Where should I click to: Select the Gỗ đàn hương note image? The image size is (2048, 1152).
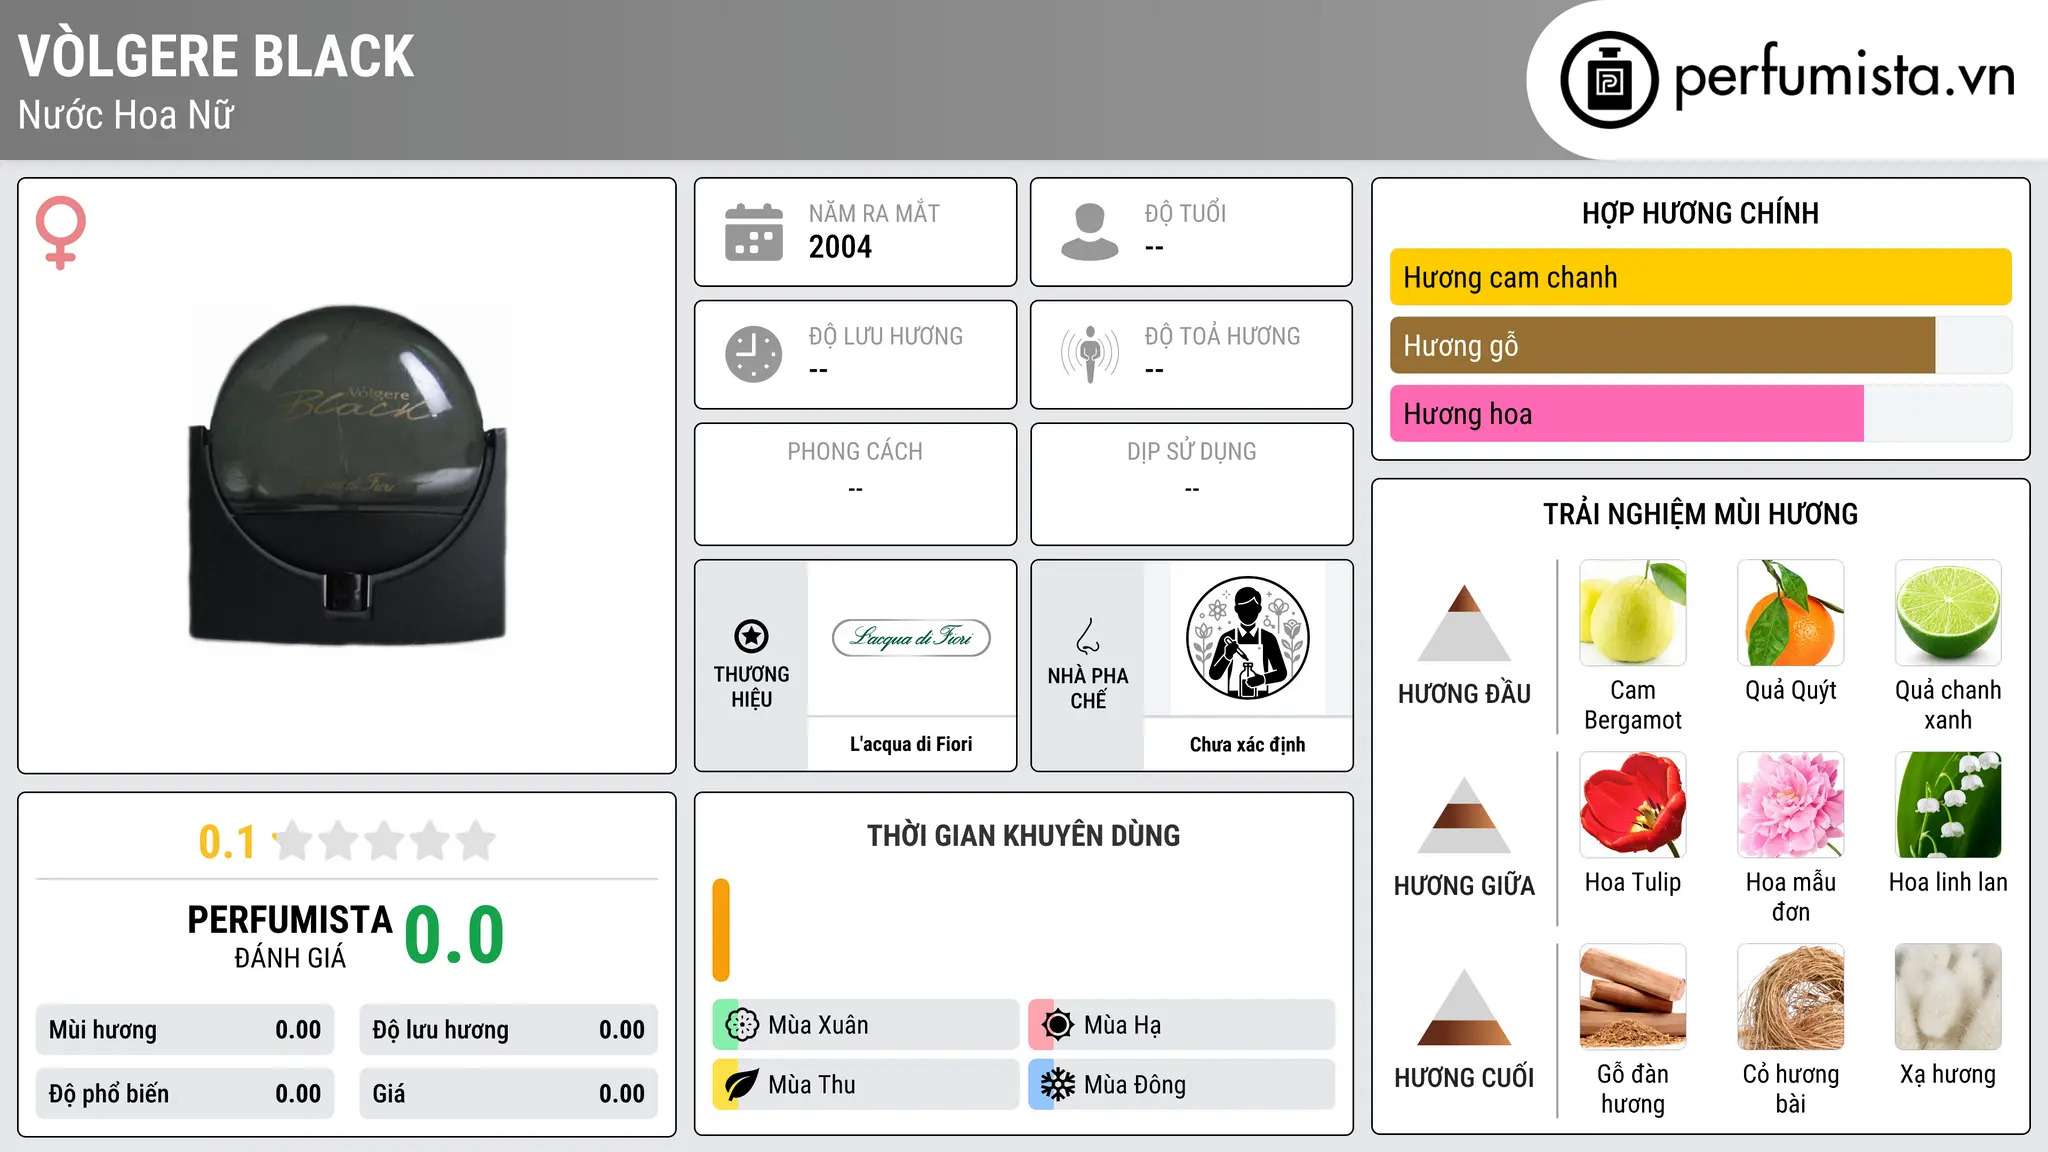(1633, 997)
